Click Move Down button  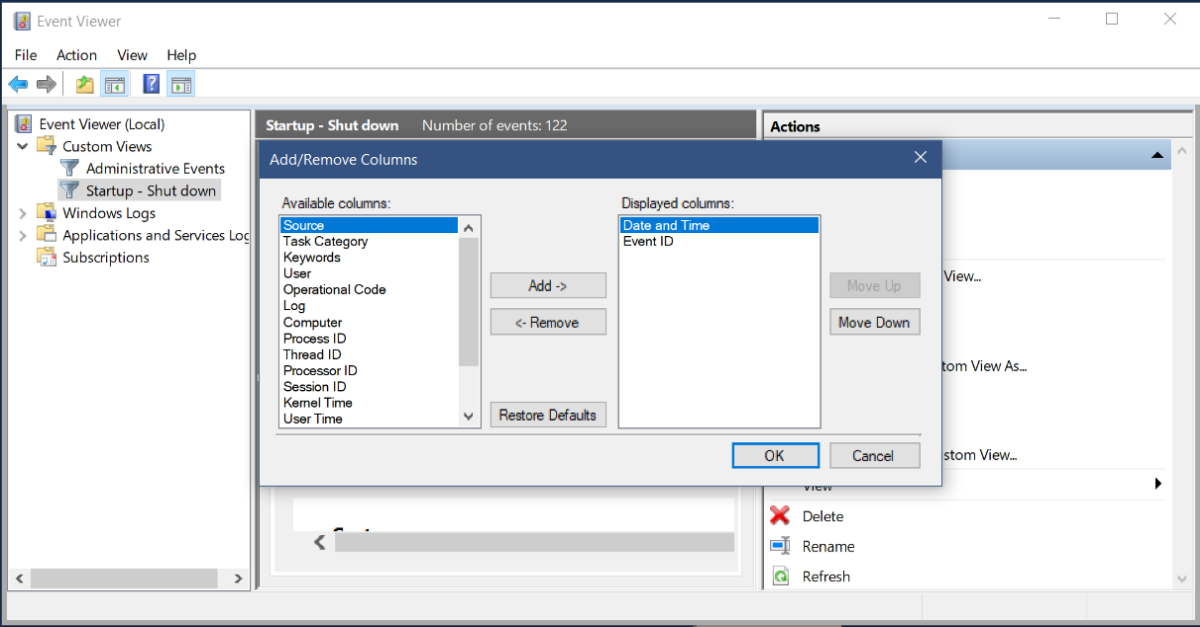click(873, 322)
